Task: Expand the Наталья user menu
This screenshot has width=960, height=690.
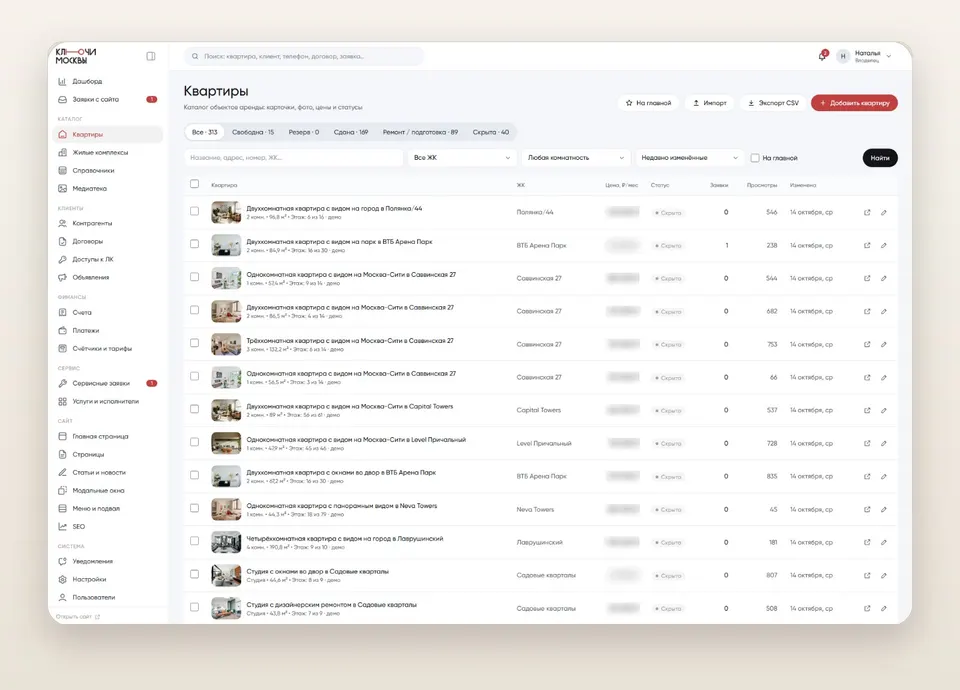Action: 864,56
